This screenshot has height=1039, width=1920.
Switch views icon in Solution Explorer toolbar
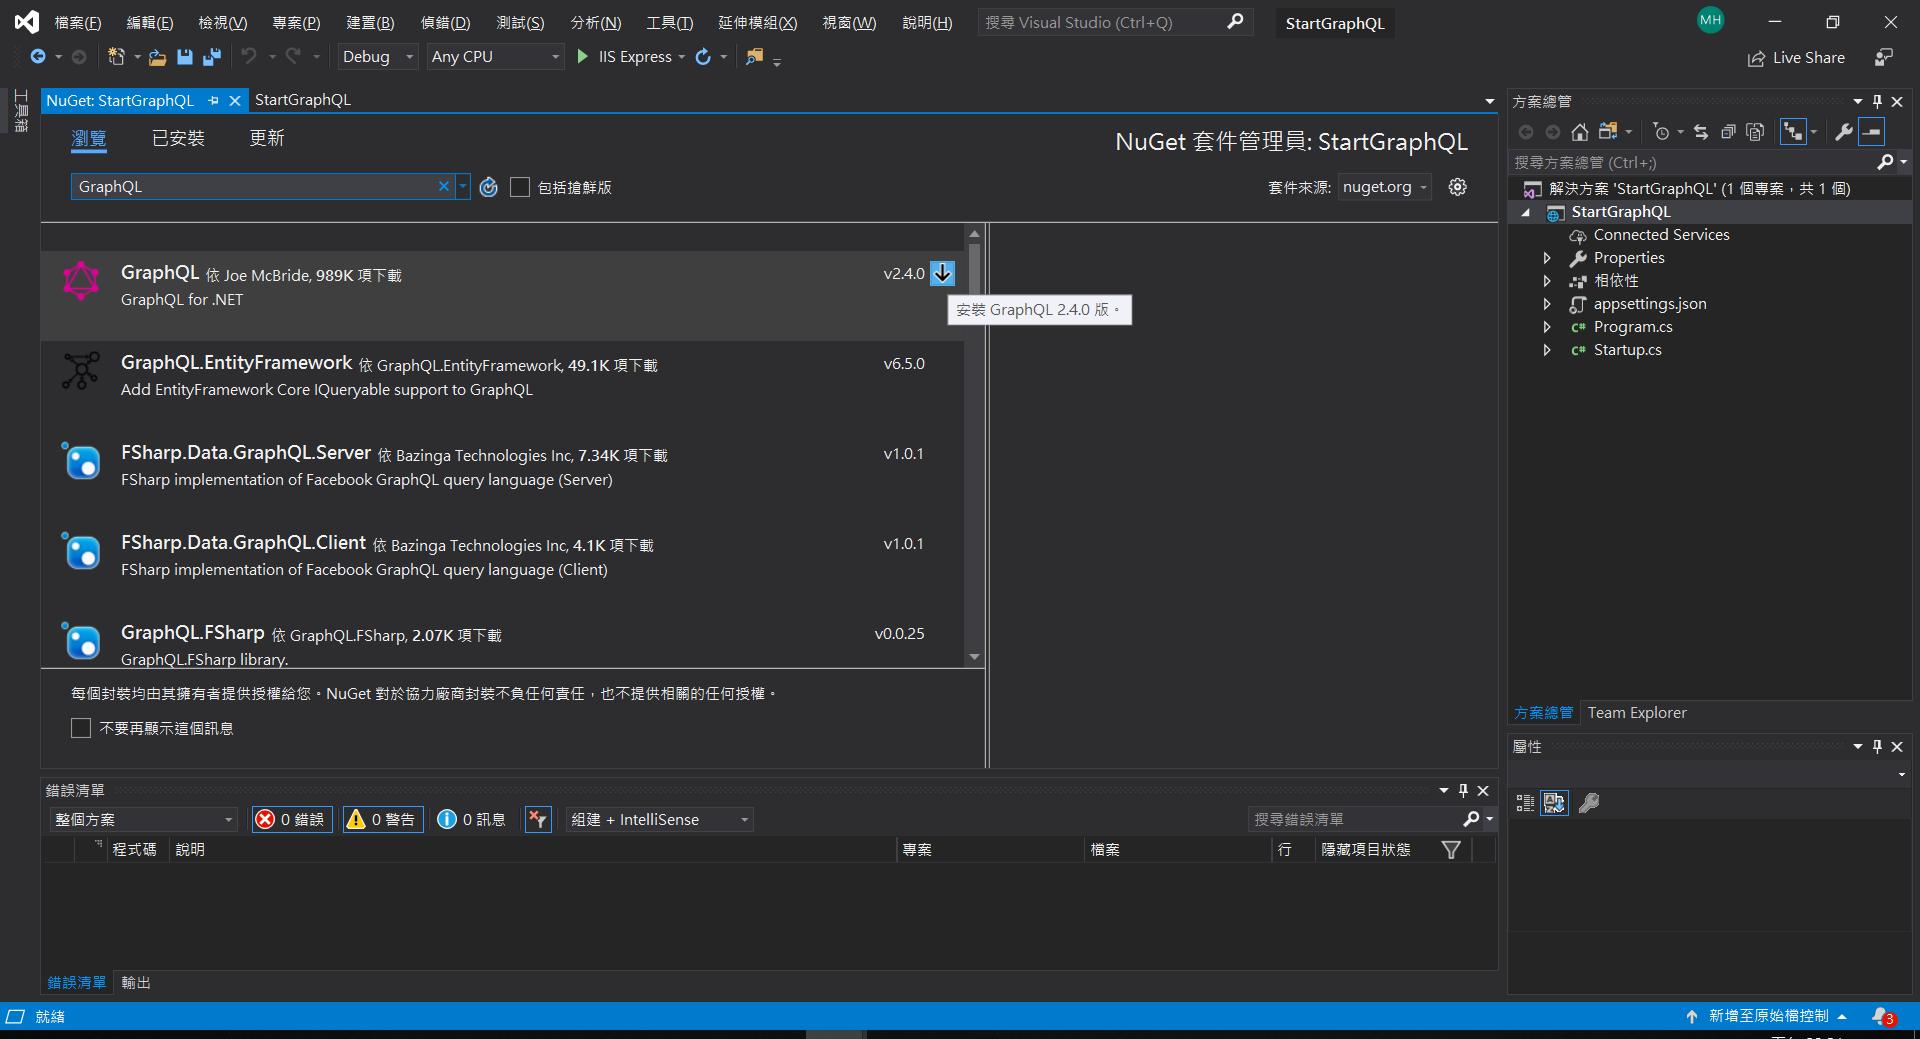click(1608, 131)
